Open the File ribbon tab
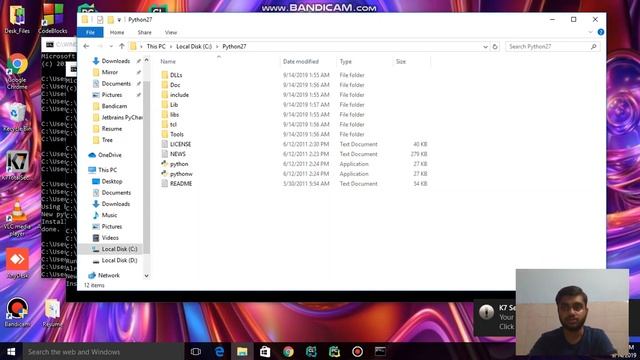The height and width of the screenshot is (360, 640). point(90,32)
